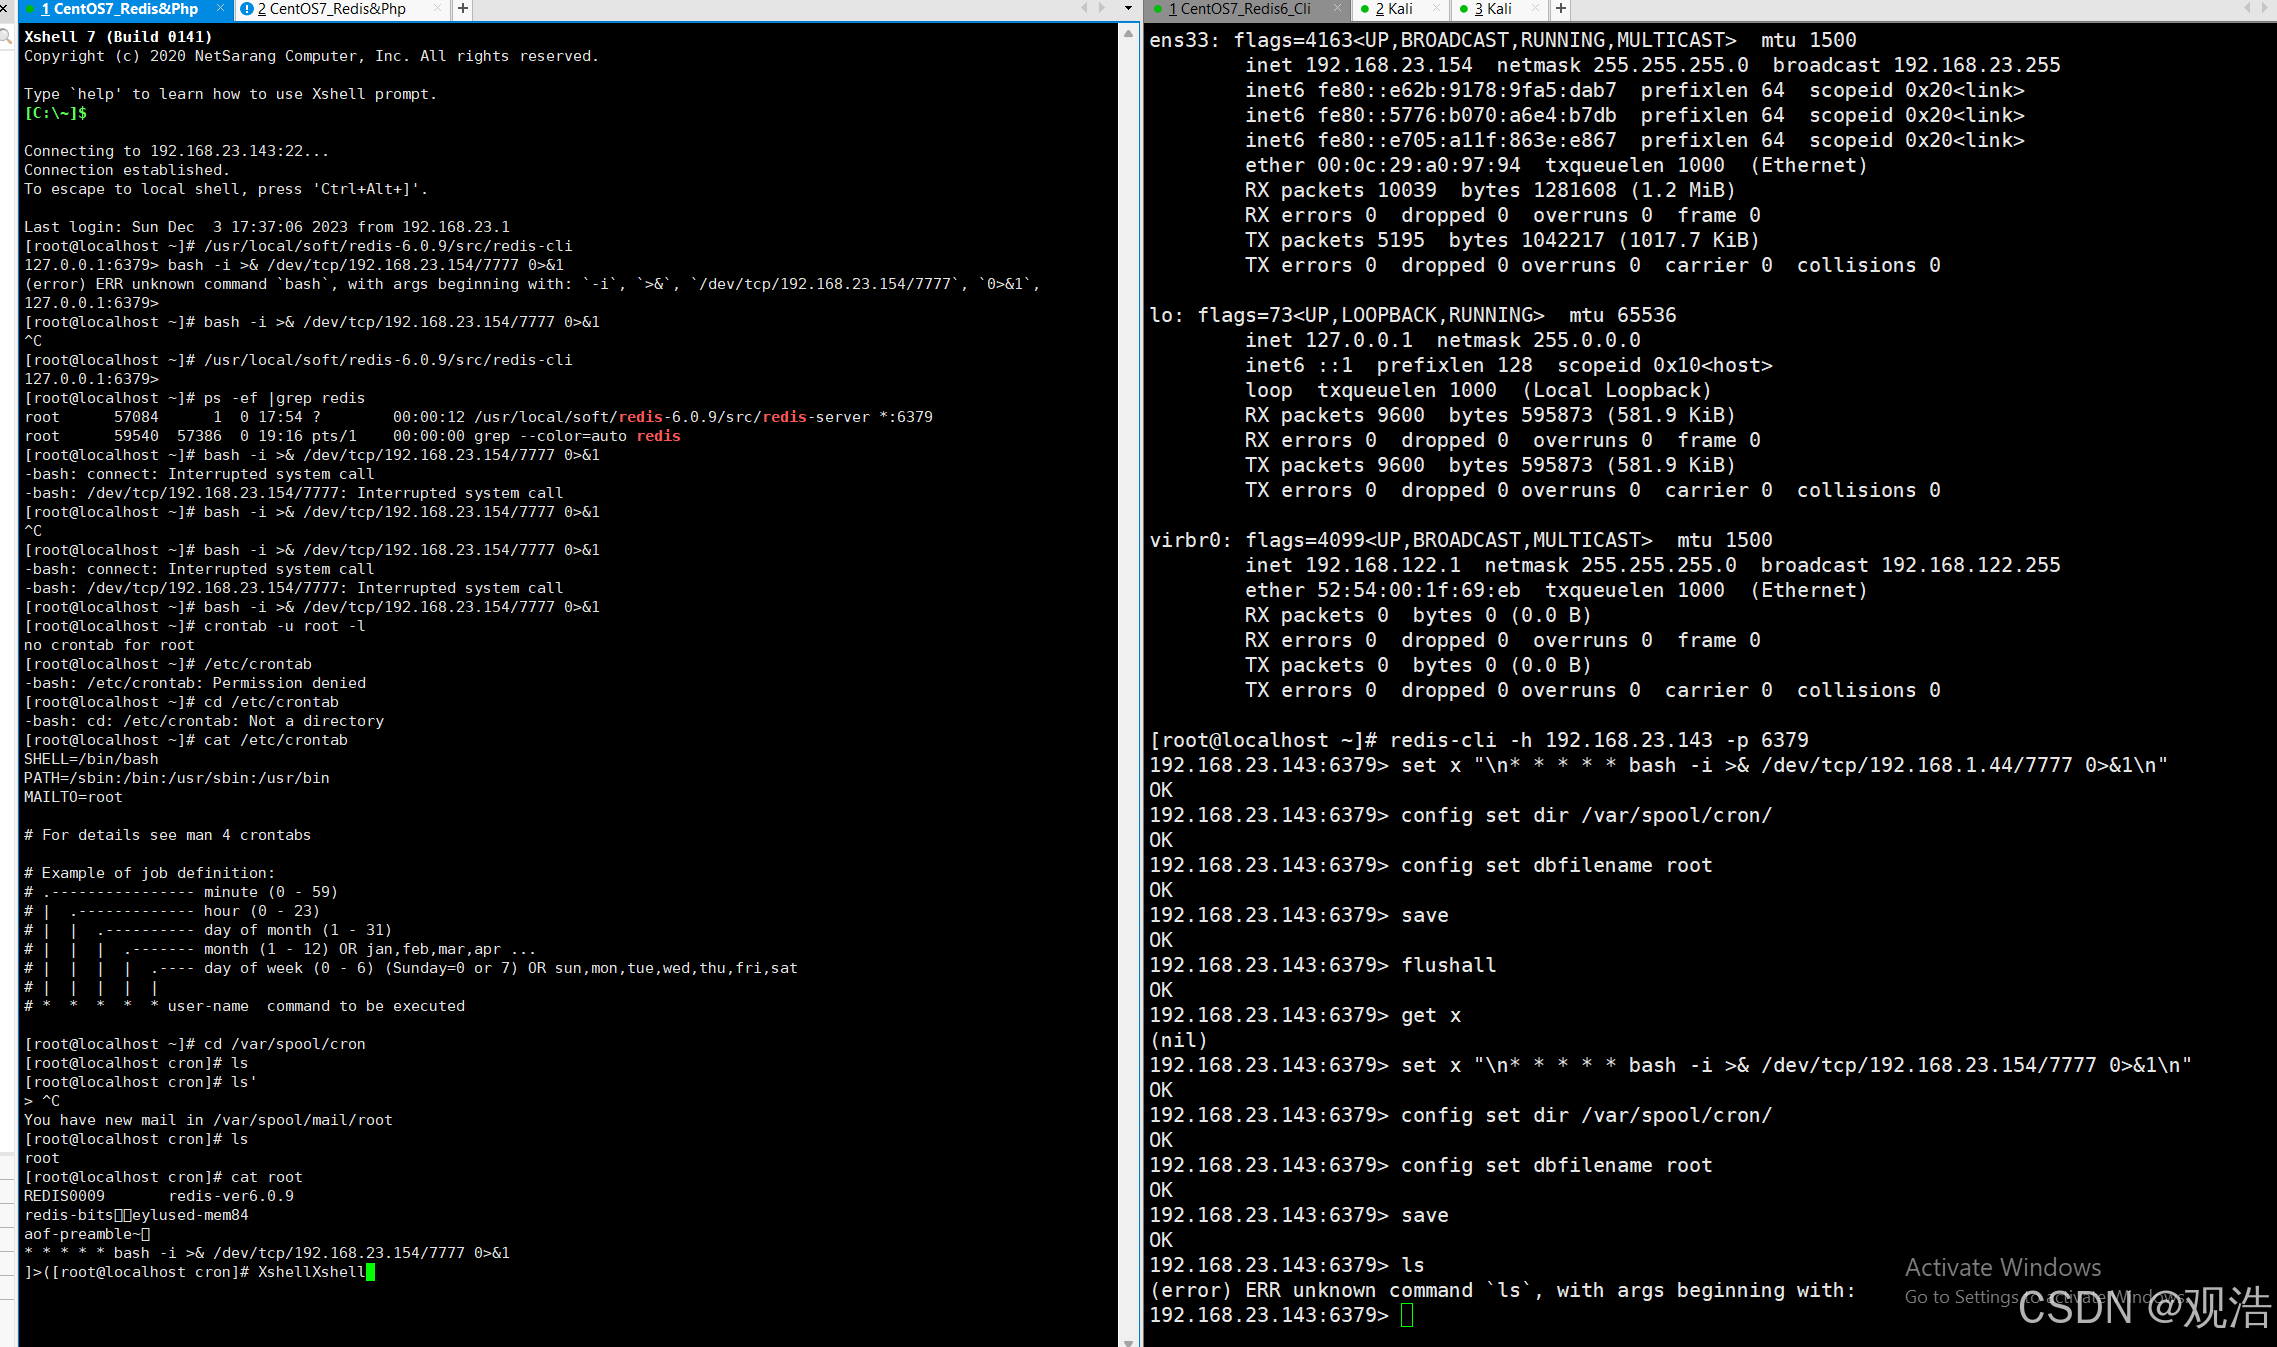Open the 3 Kali session tab
This screenshot has height=1347, width=2277.
[x=1492, y=9]
